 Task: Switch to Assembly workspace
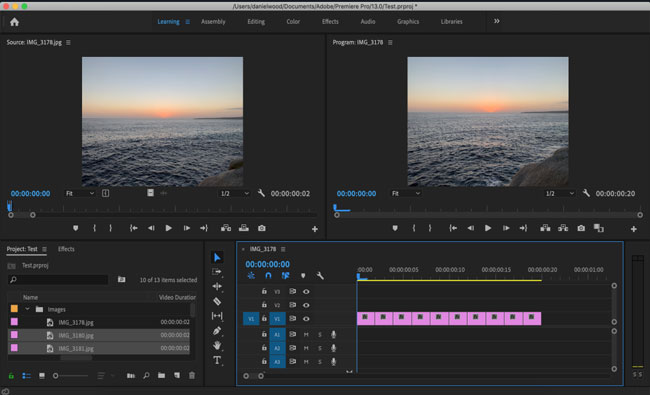(x=213, y=22)
